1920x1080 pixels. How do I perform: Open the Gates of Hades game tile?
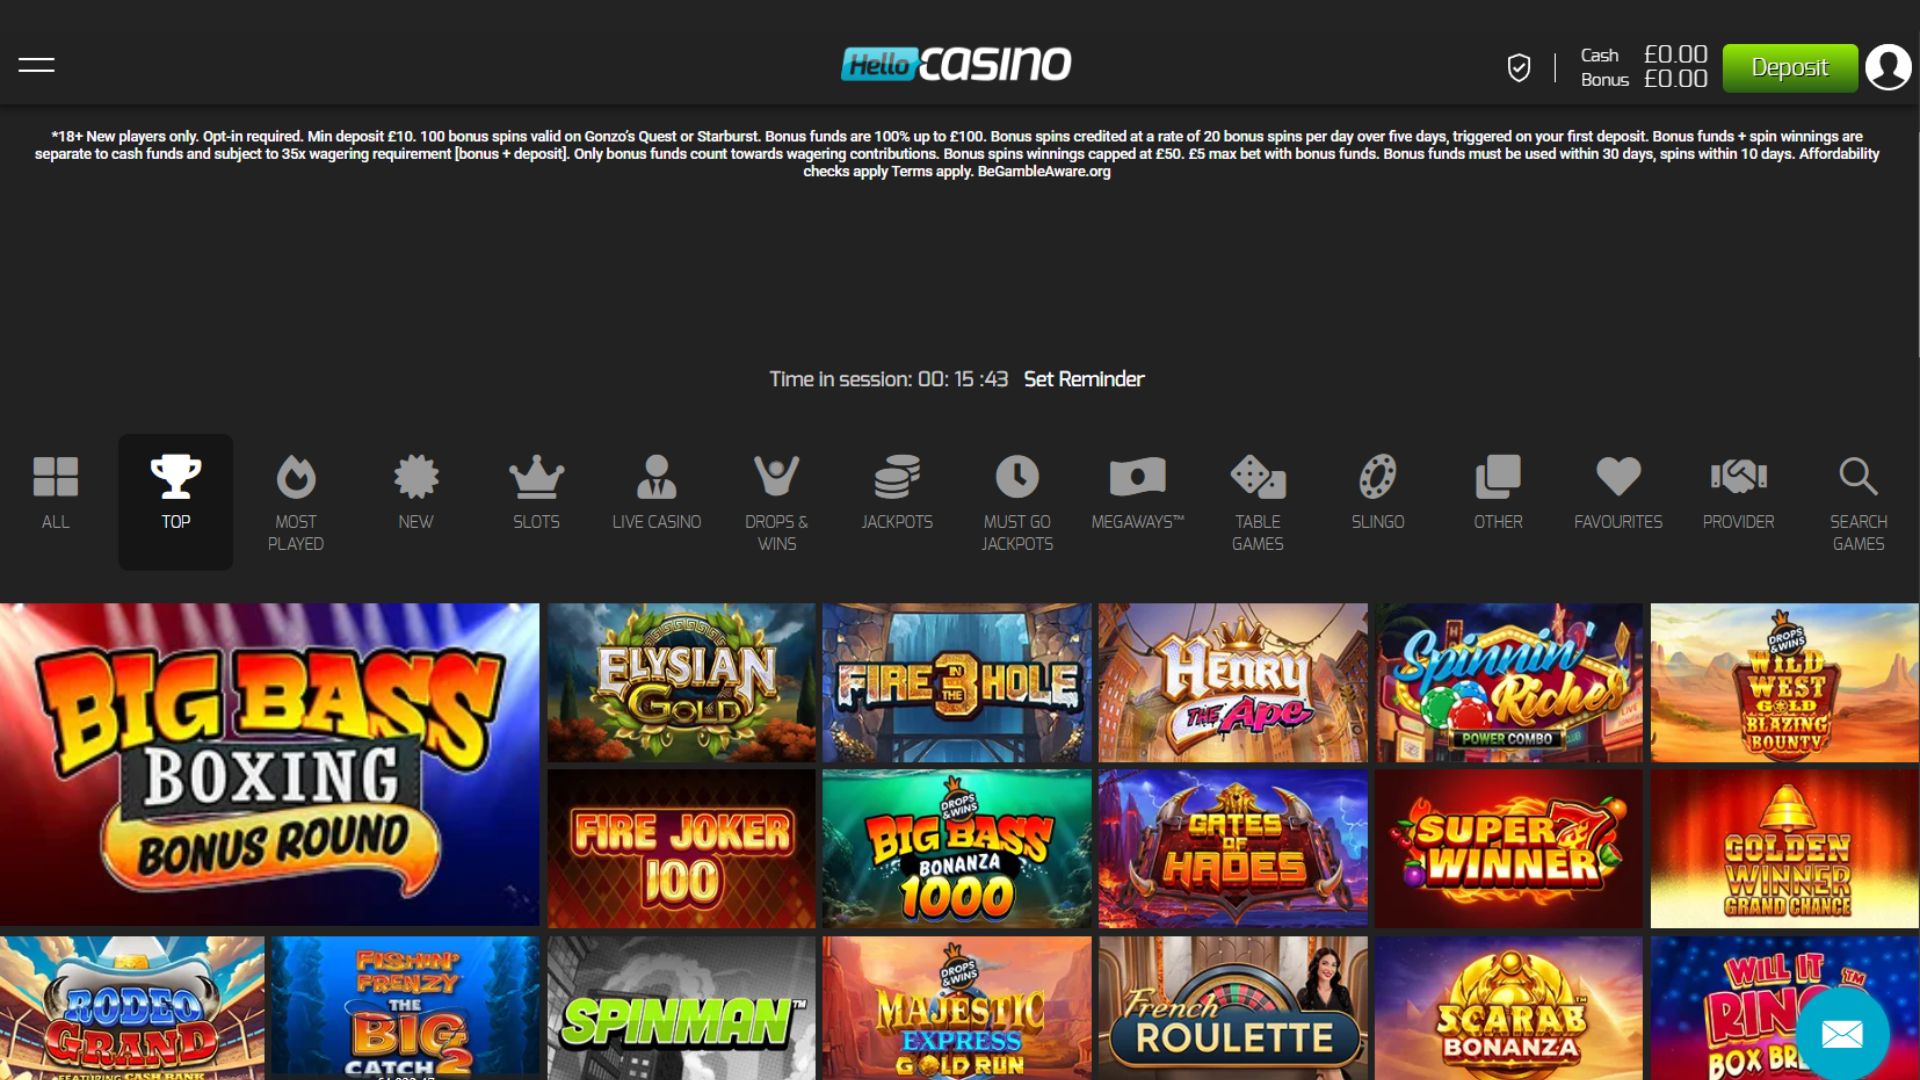pyautogui.click(x=1233, y=849)
